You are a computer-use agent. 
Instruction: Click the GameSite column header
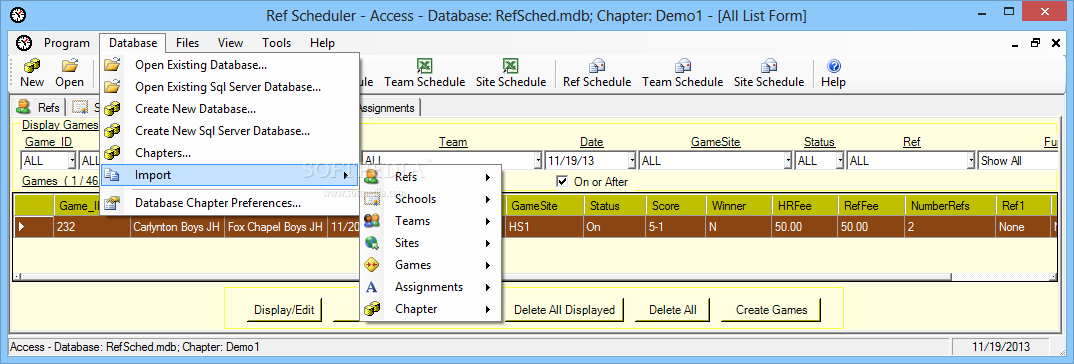point(545,206)
